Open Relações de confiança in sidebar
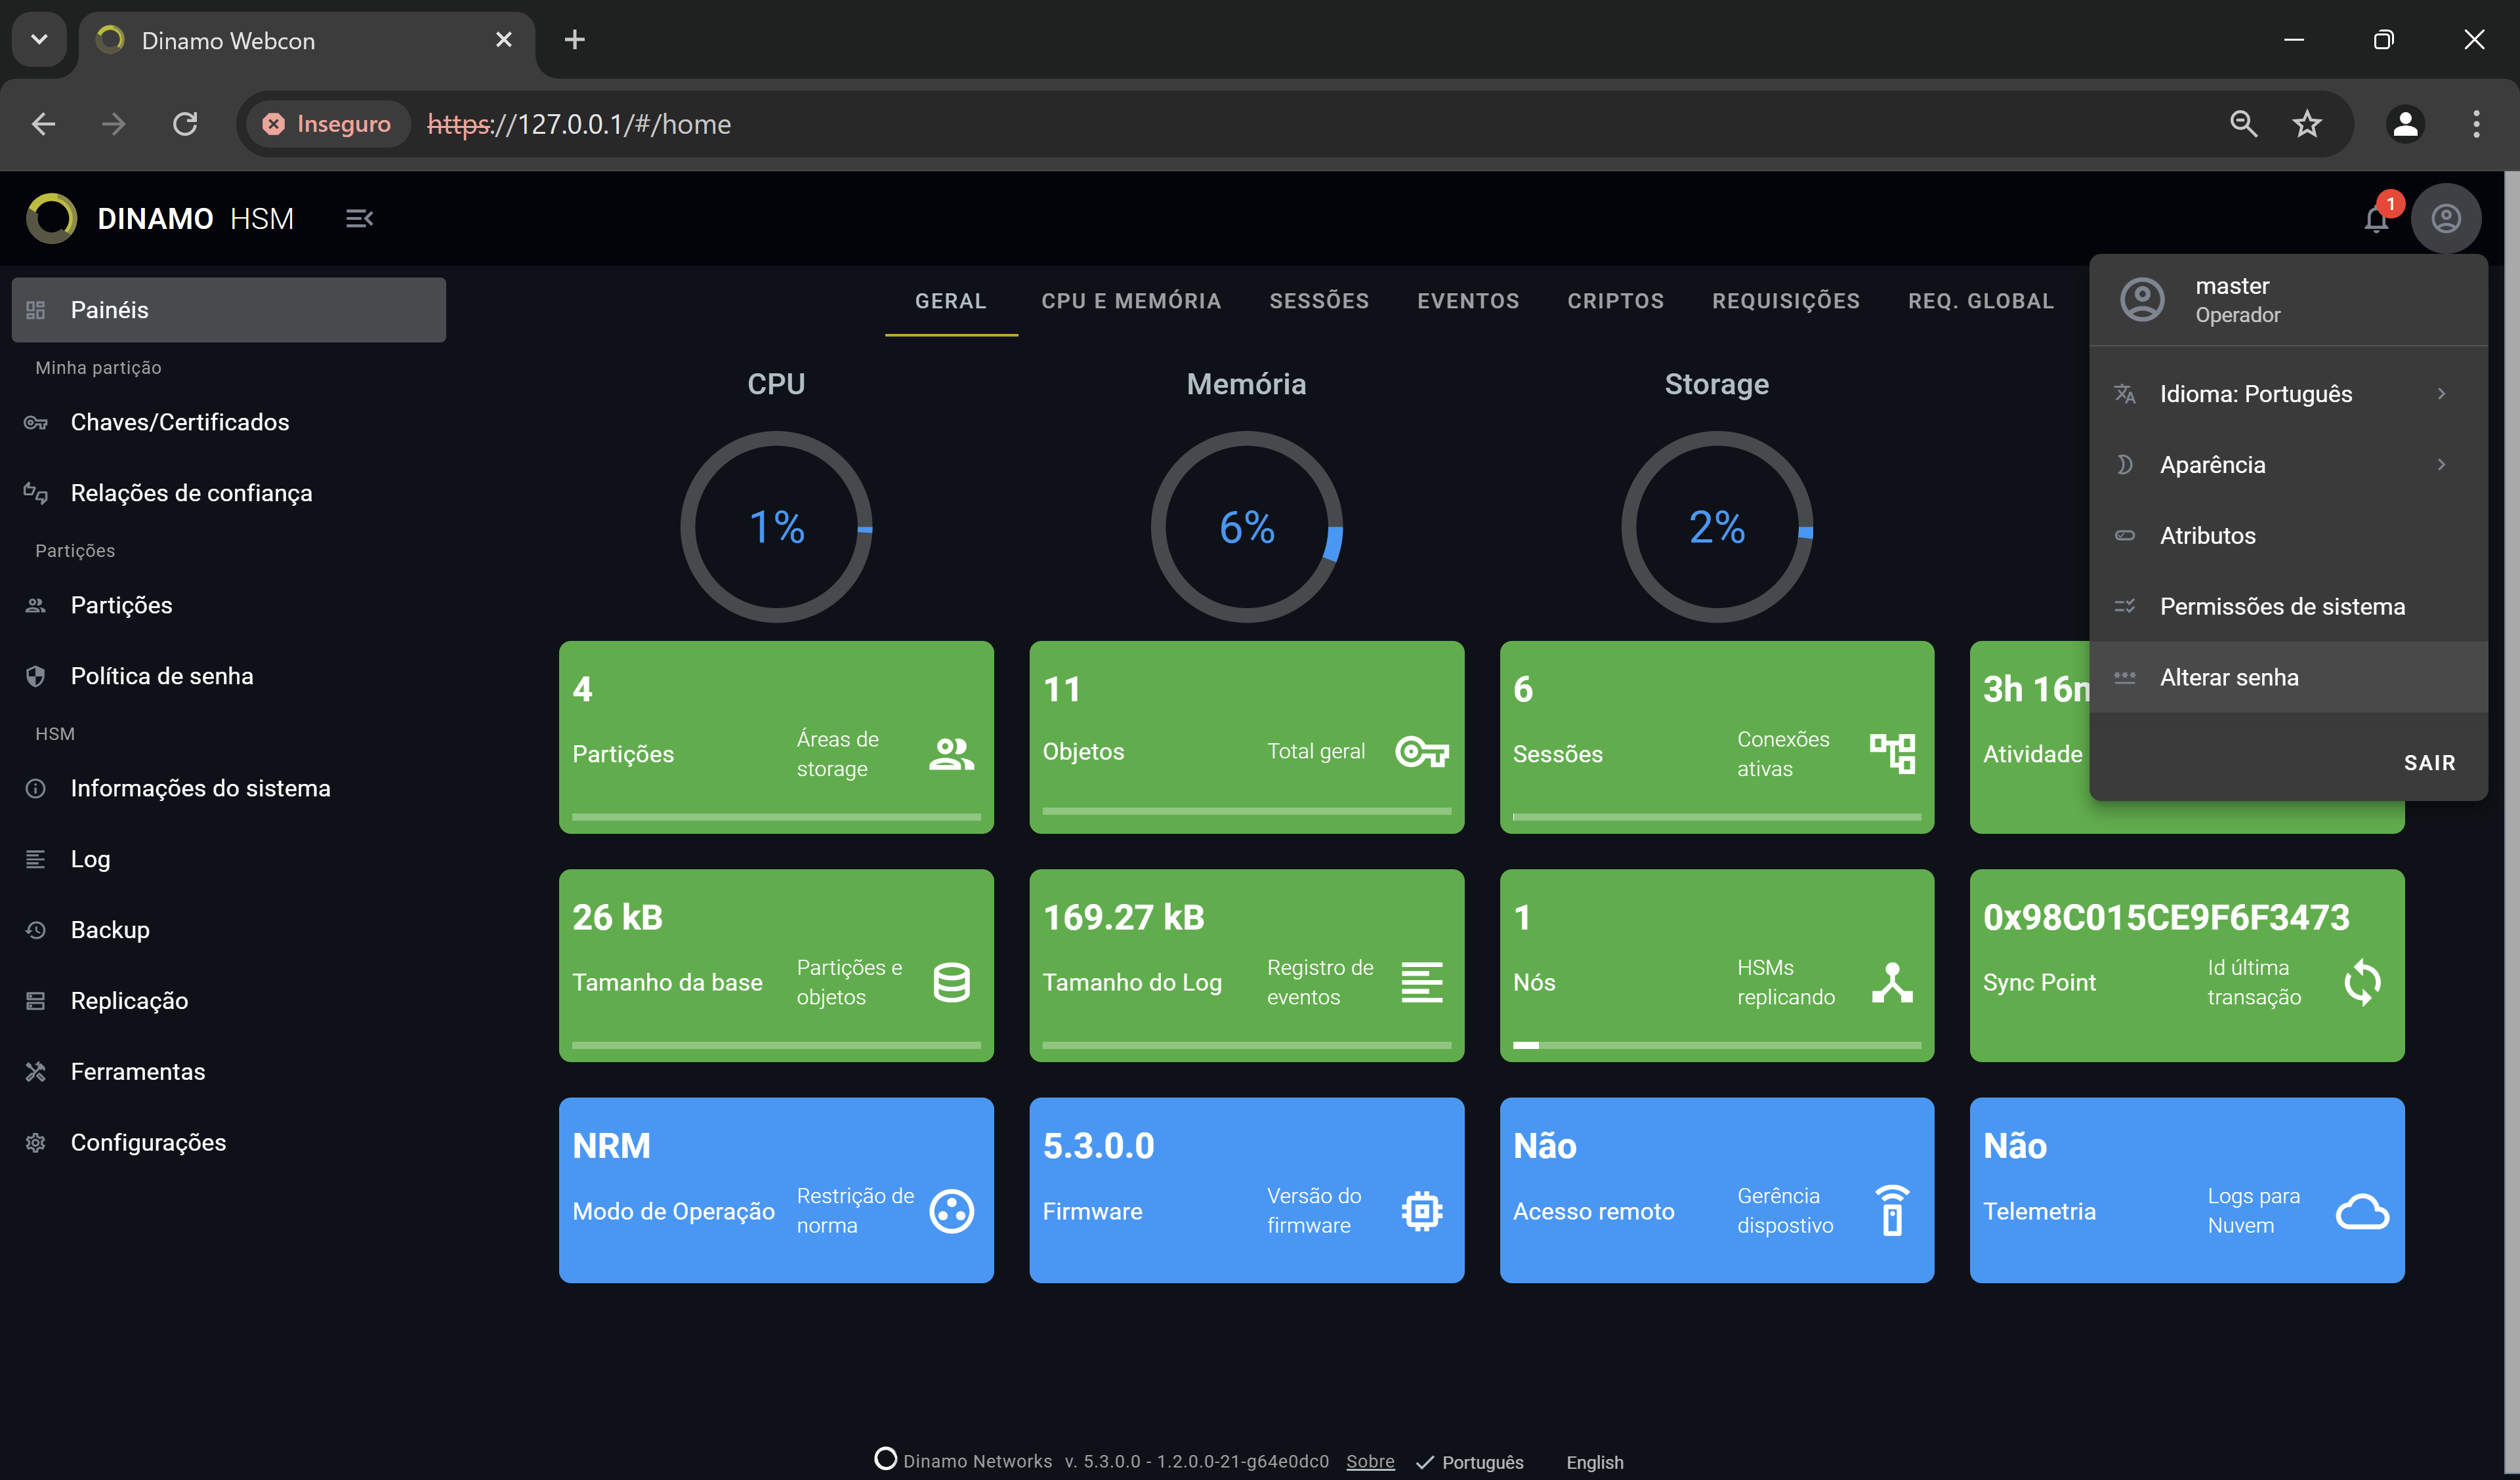Viewport: 2520px width, 1480px height. click(x=229, y=493)
